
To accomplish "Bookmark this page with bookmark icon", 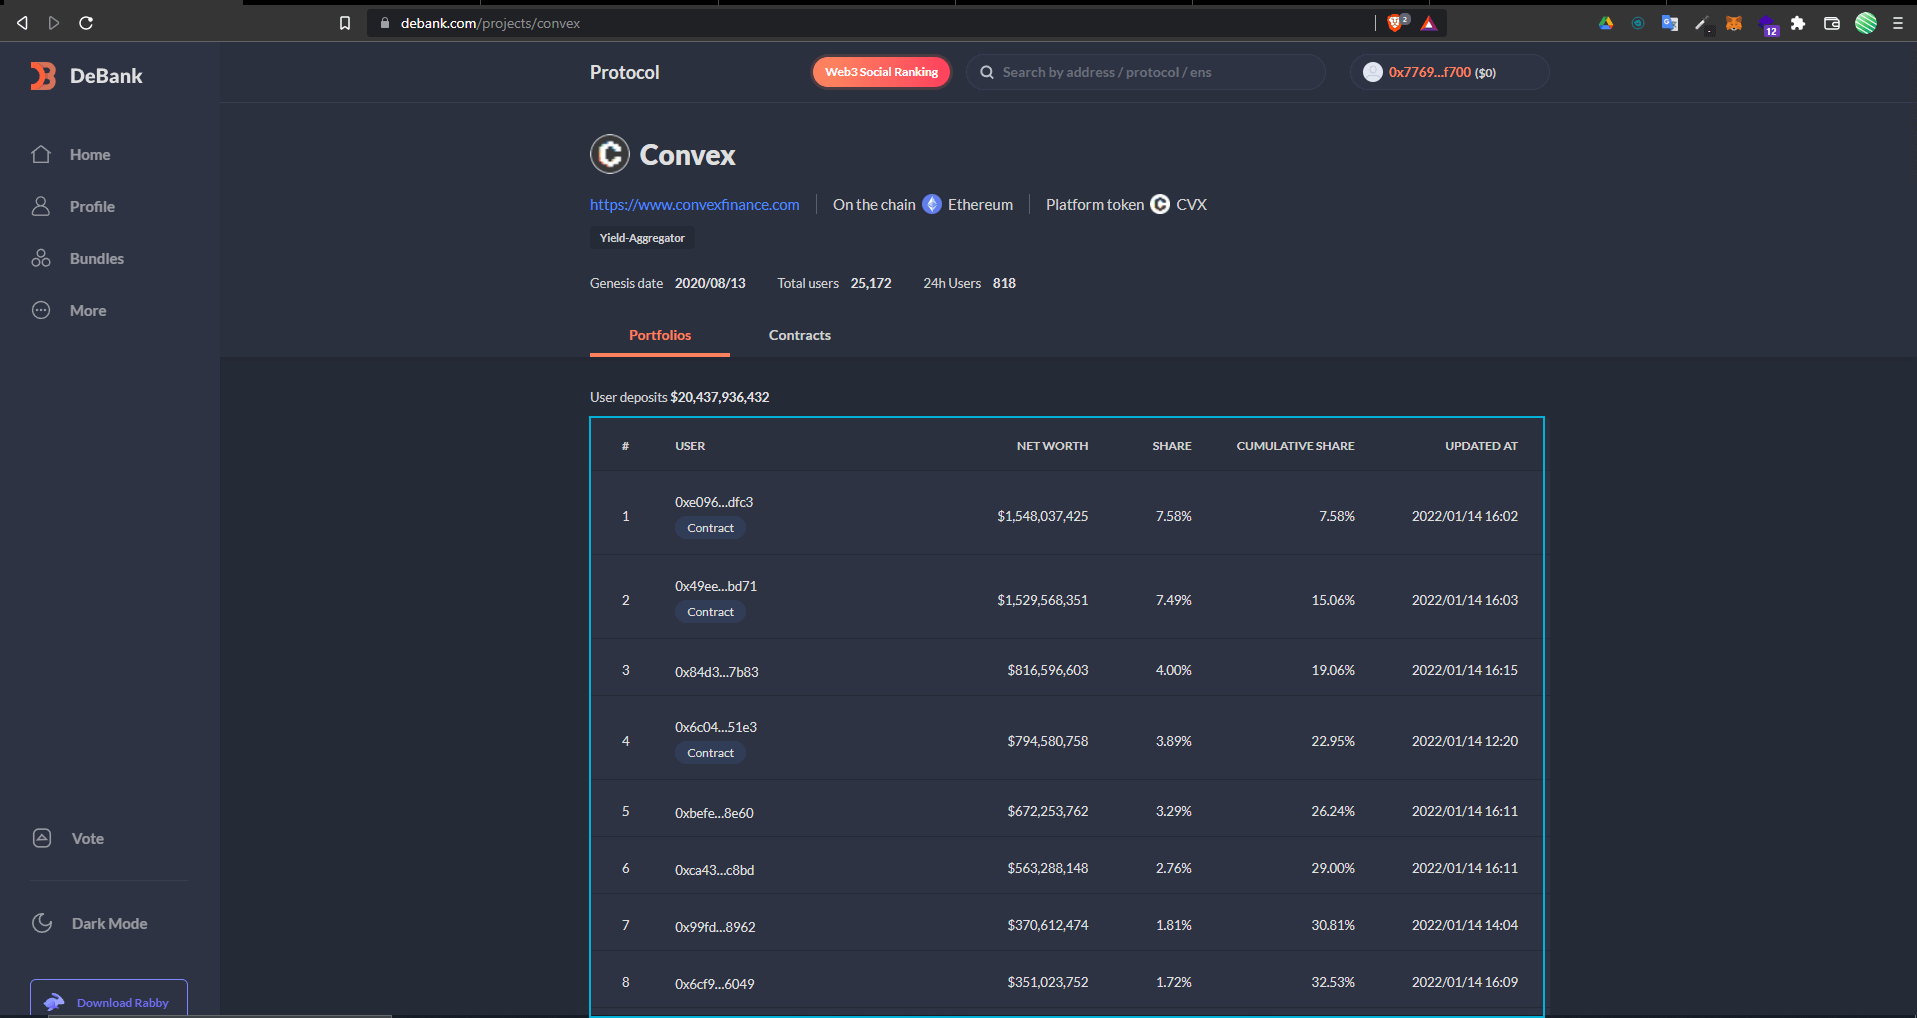I will pyautogui.click(x=345, y=23).
